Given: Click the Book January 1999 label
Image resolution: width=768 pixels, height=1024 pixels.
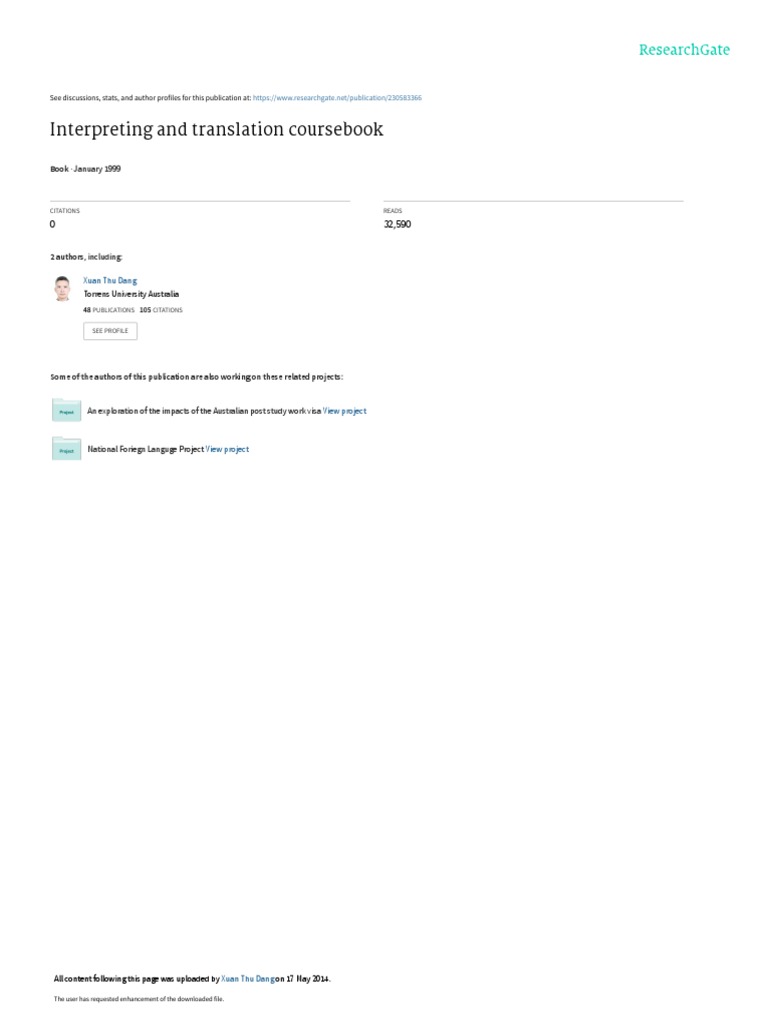Looking at the screenshot, I should 86,169.
